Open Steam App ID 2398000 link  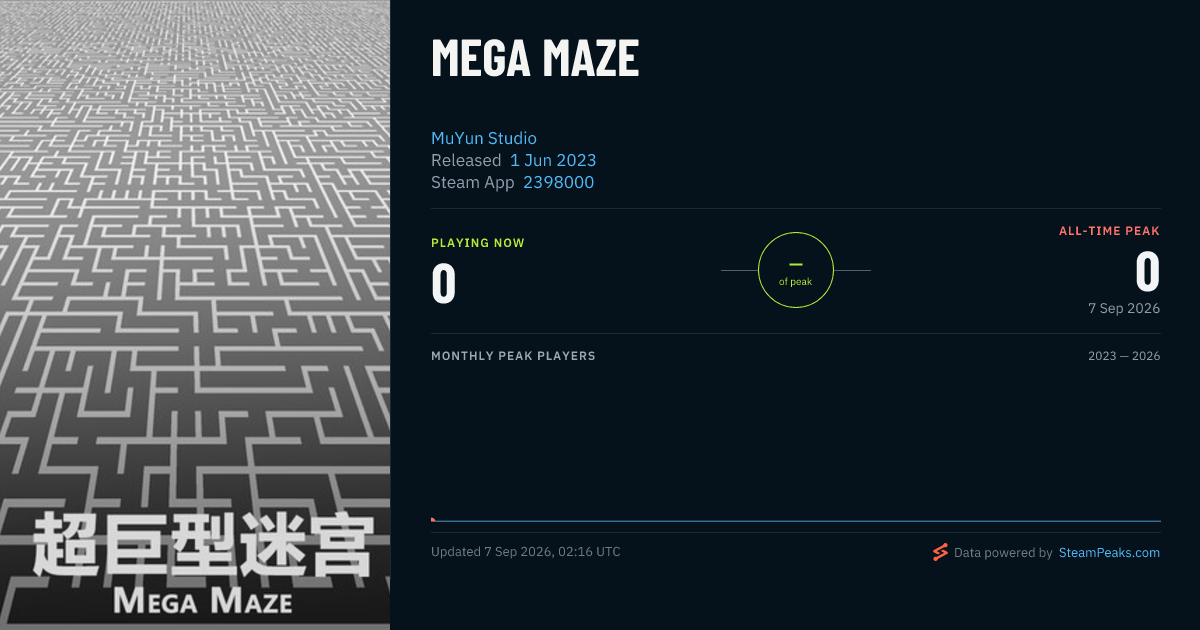[558, 182]
